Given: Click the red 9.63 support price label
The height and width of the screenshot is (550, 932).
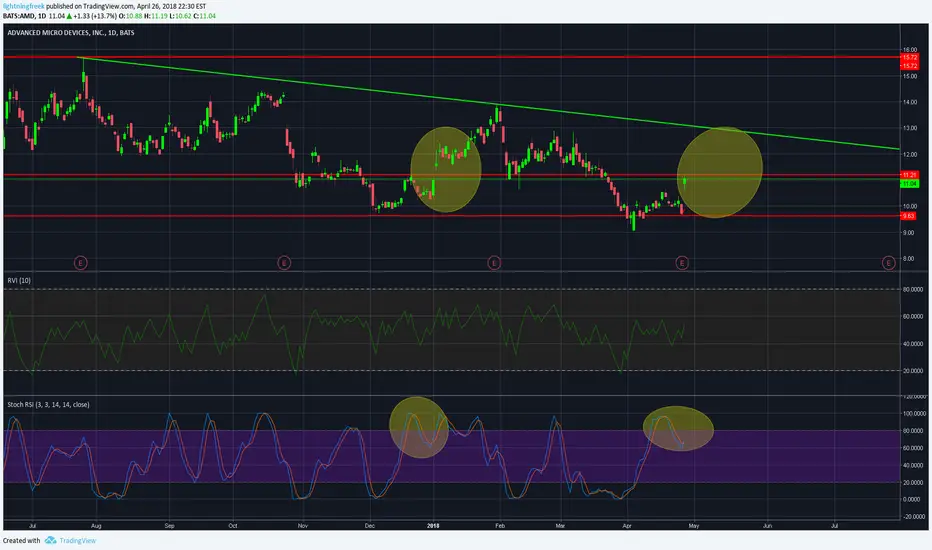Looking at the screenshot, I should click(908, 216).
